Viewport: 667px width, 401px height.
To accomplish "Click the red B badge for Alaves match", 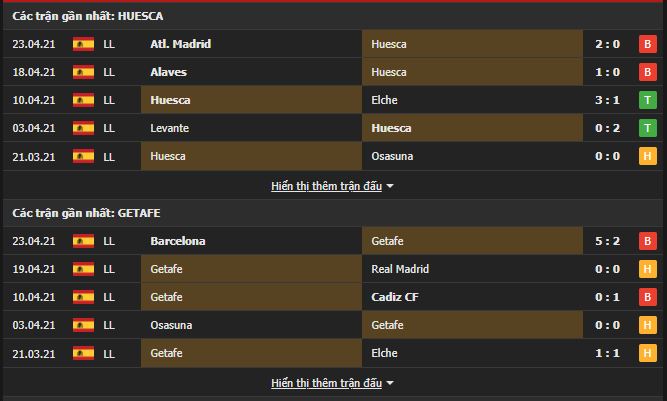I will click(647, 72).
